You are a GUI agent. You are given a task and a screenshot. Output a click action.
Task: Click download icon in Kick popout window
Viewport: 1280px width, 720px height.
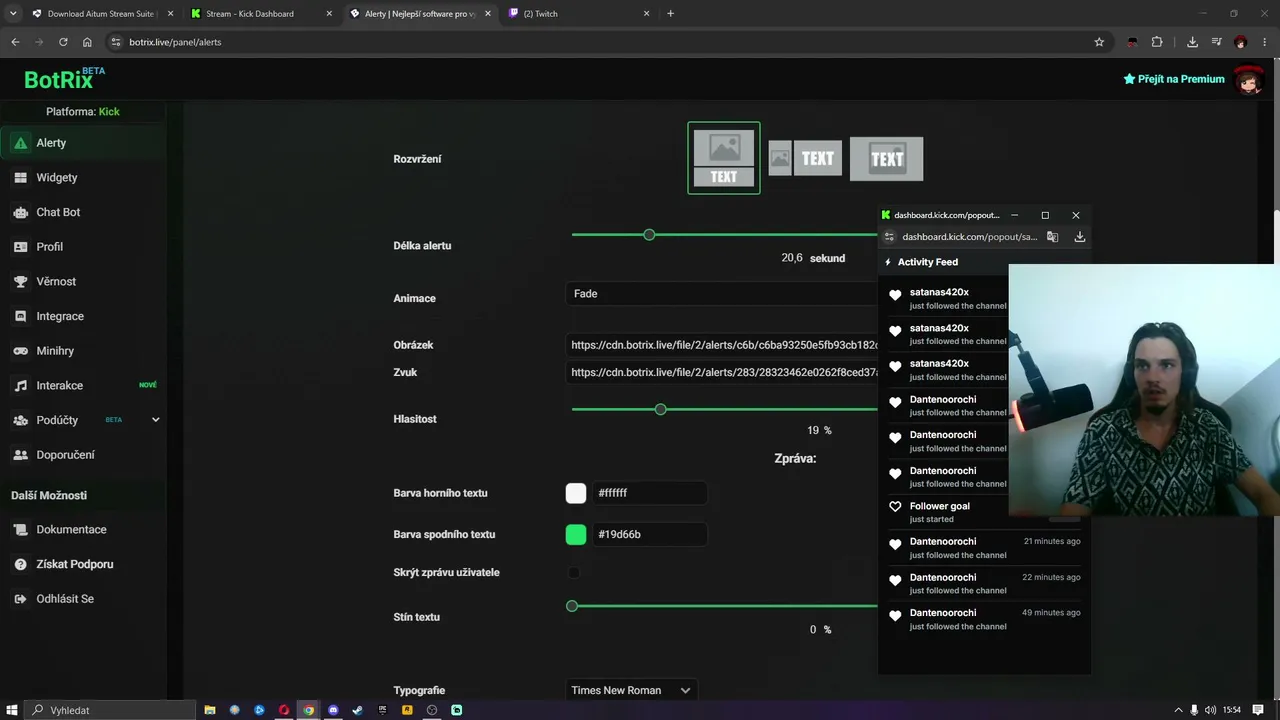[1079, 237]
